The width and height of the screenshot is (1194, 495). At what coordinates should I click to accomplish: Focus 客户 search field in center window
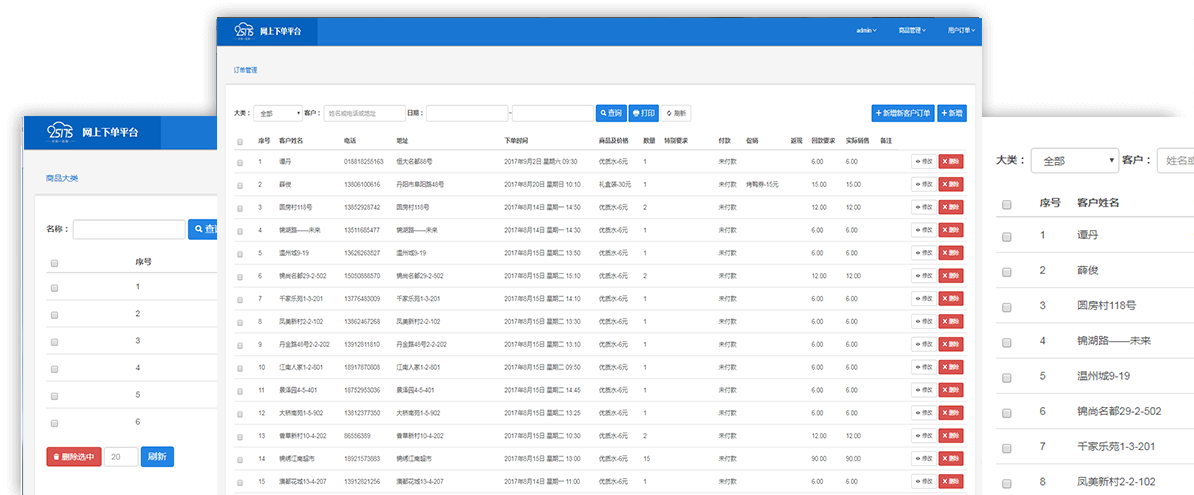pyautogui.click(x=365, y=113)
